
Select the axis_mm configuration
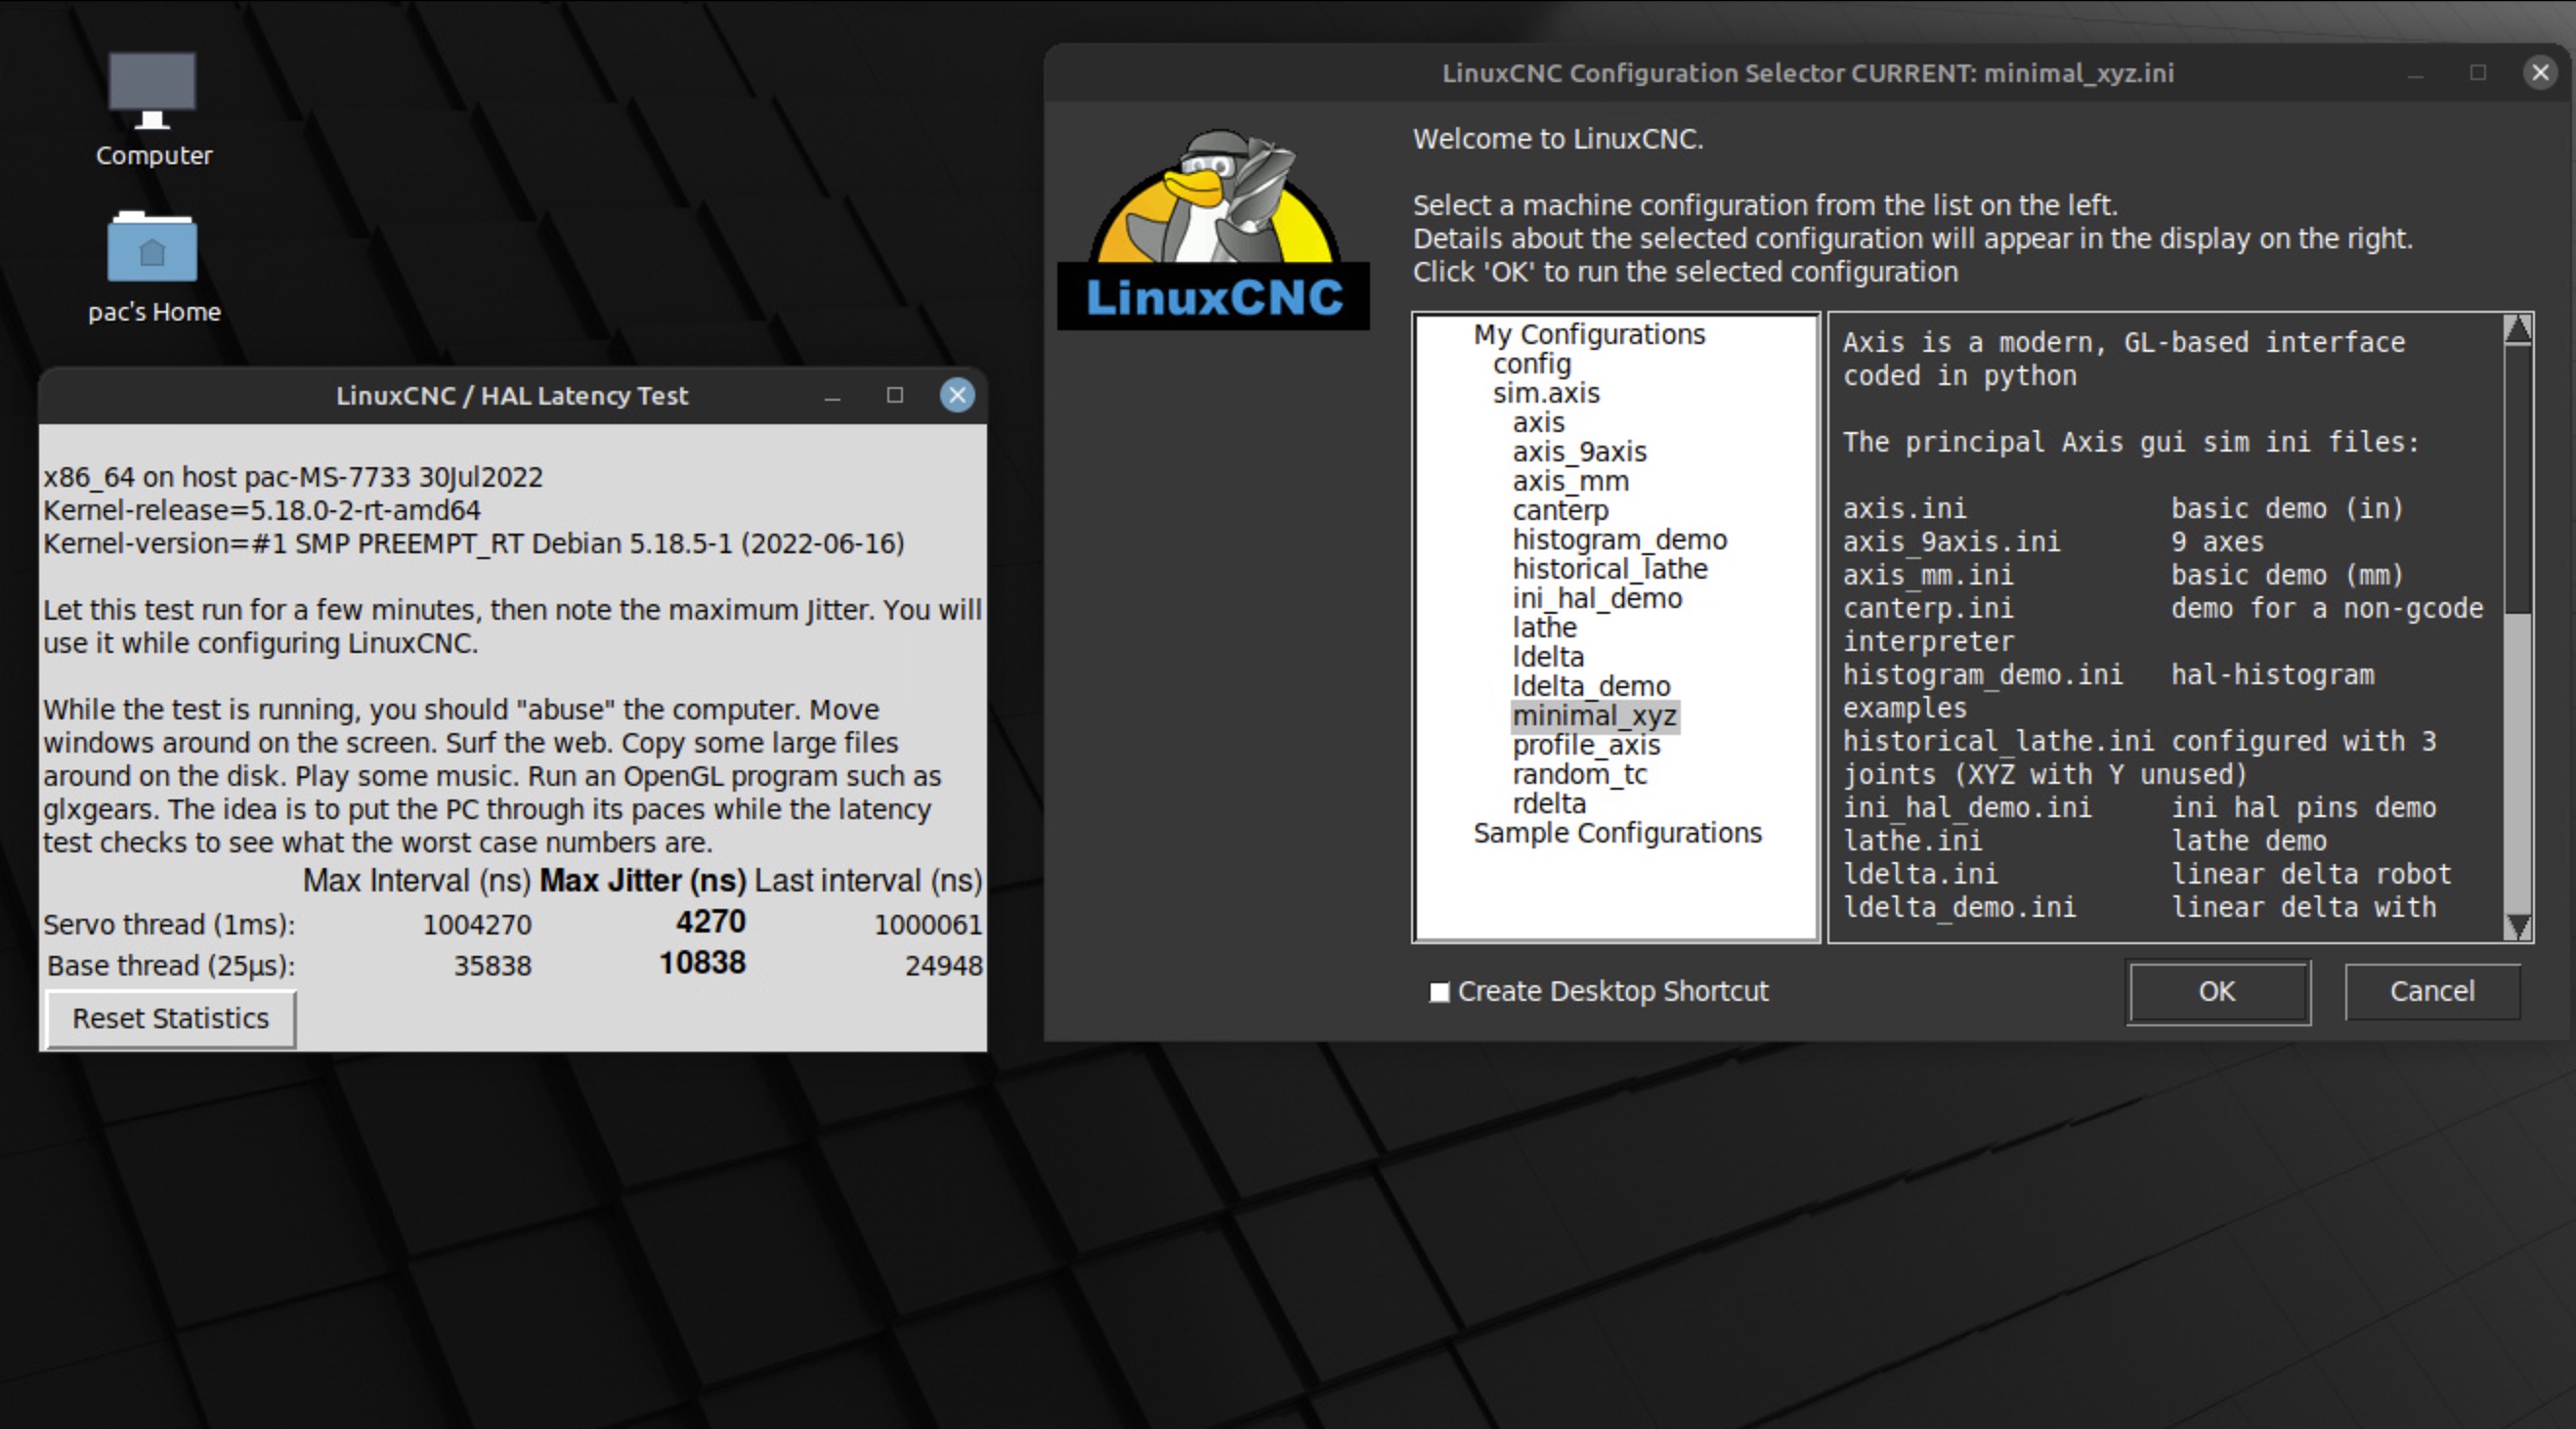coord(1570,481)
